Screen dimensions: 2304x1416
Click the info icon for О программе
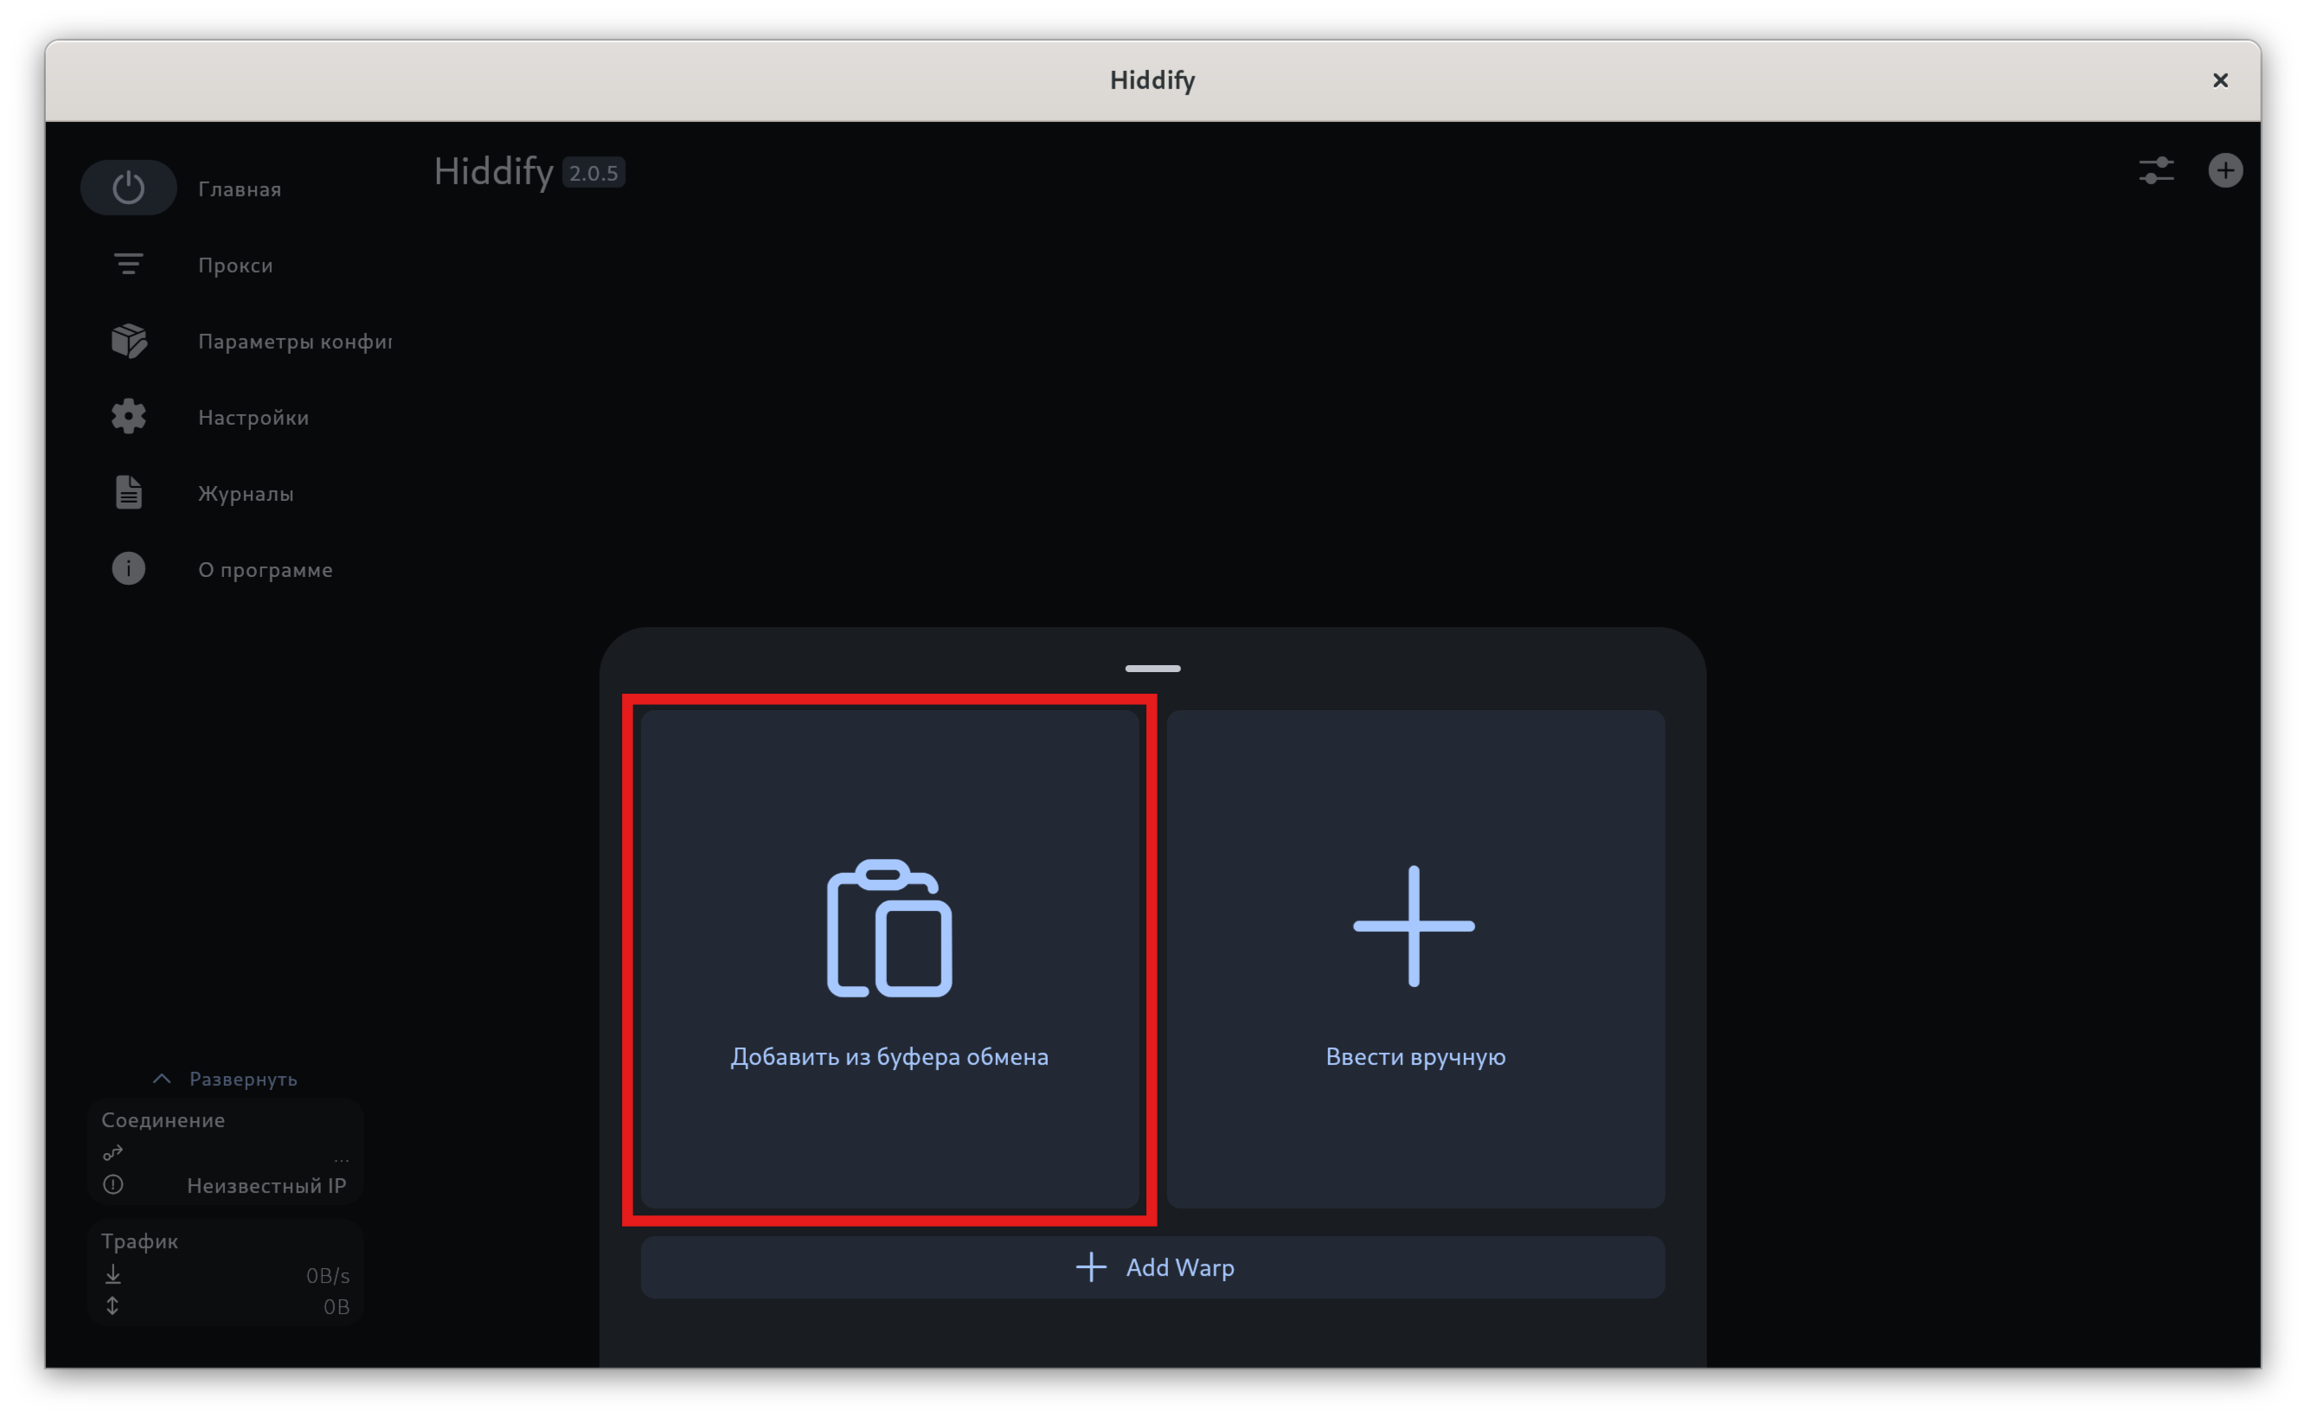point(128,568)
